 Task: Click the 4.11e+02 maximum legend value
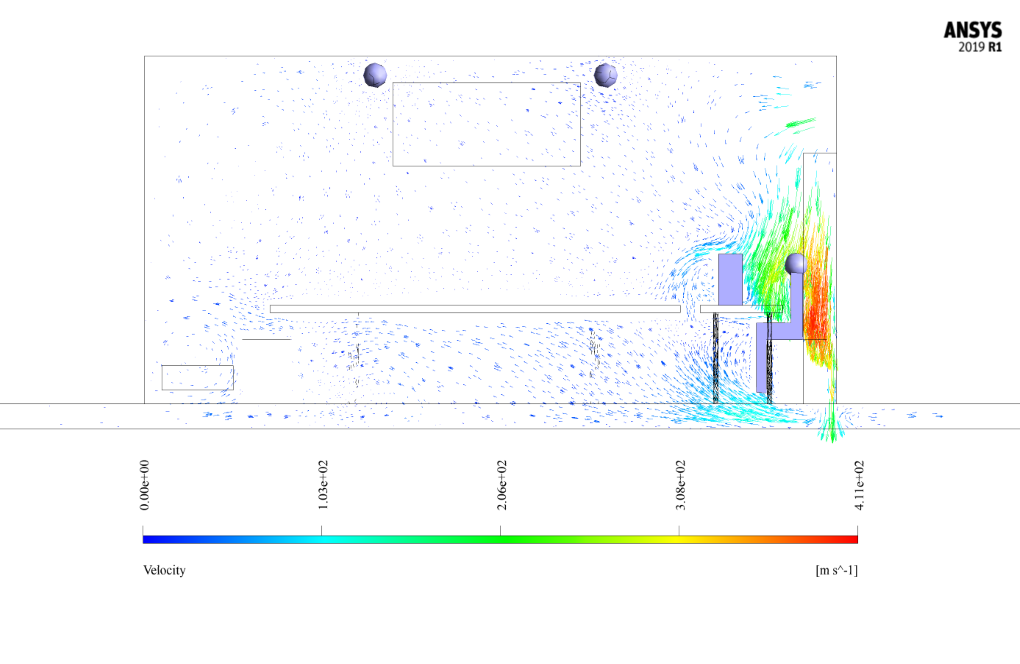click(x=858, y=485)
